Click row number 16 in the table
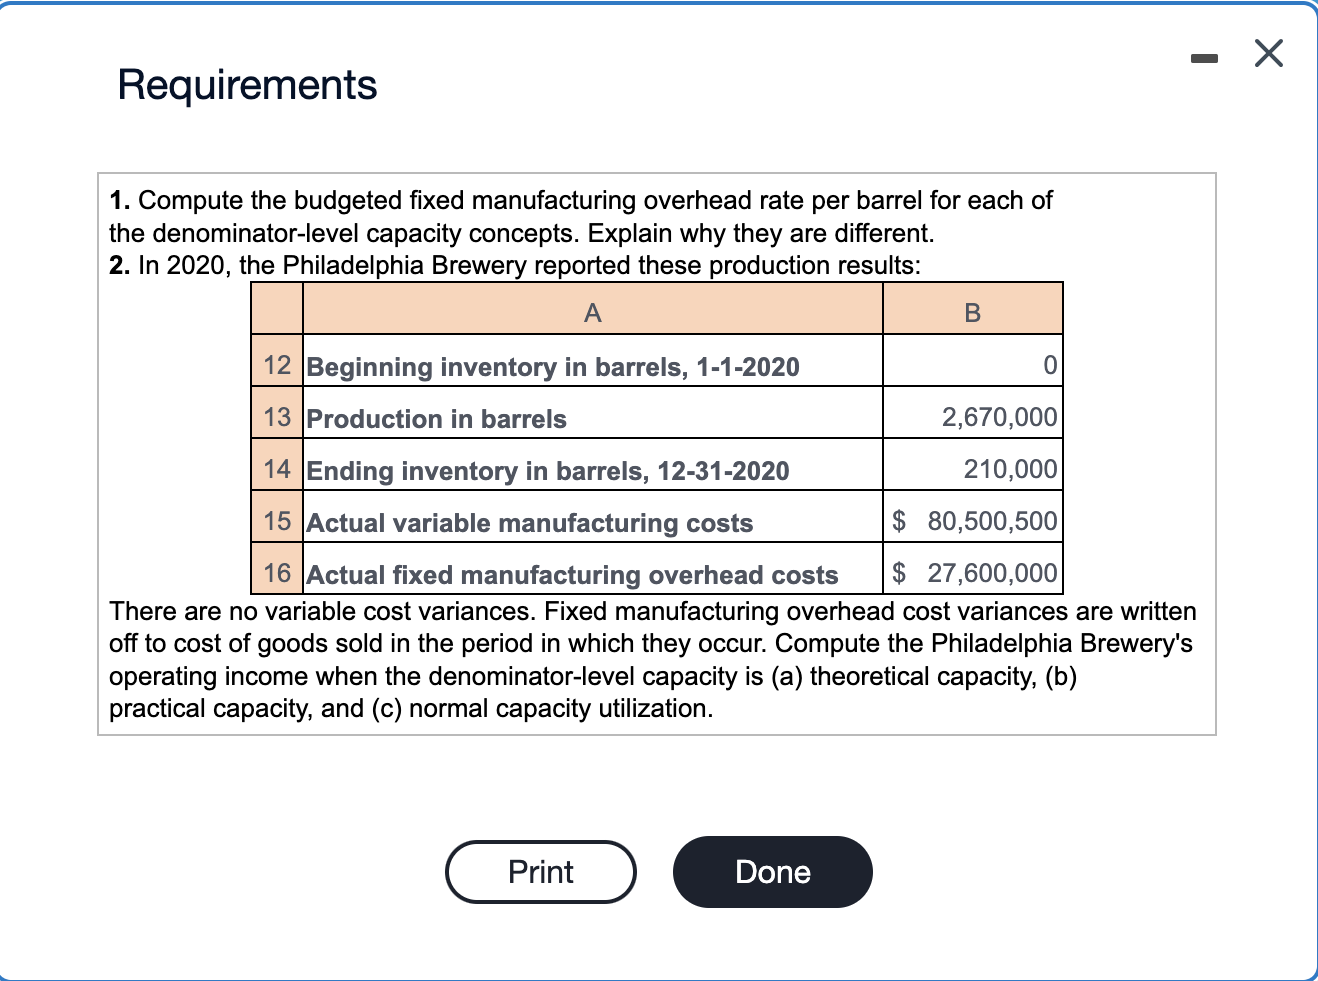Viewport: 1318px width, 981px height. tap(276, 573)
